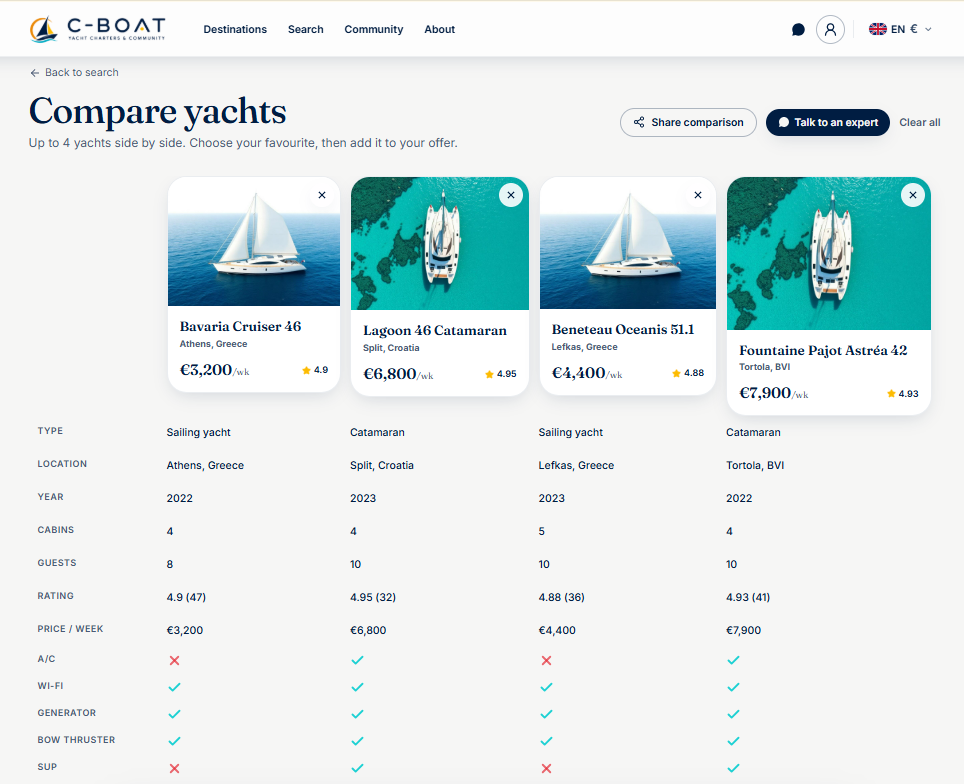Open the user account icon
Image resolution: width=964 pixels, height=784 pixels.
830,30
